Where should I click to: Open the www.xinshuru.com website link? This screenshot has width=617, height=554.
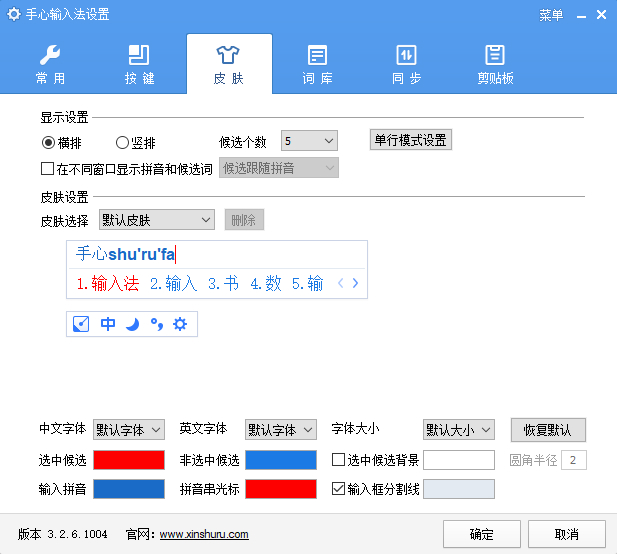pos(204,534)
